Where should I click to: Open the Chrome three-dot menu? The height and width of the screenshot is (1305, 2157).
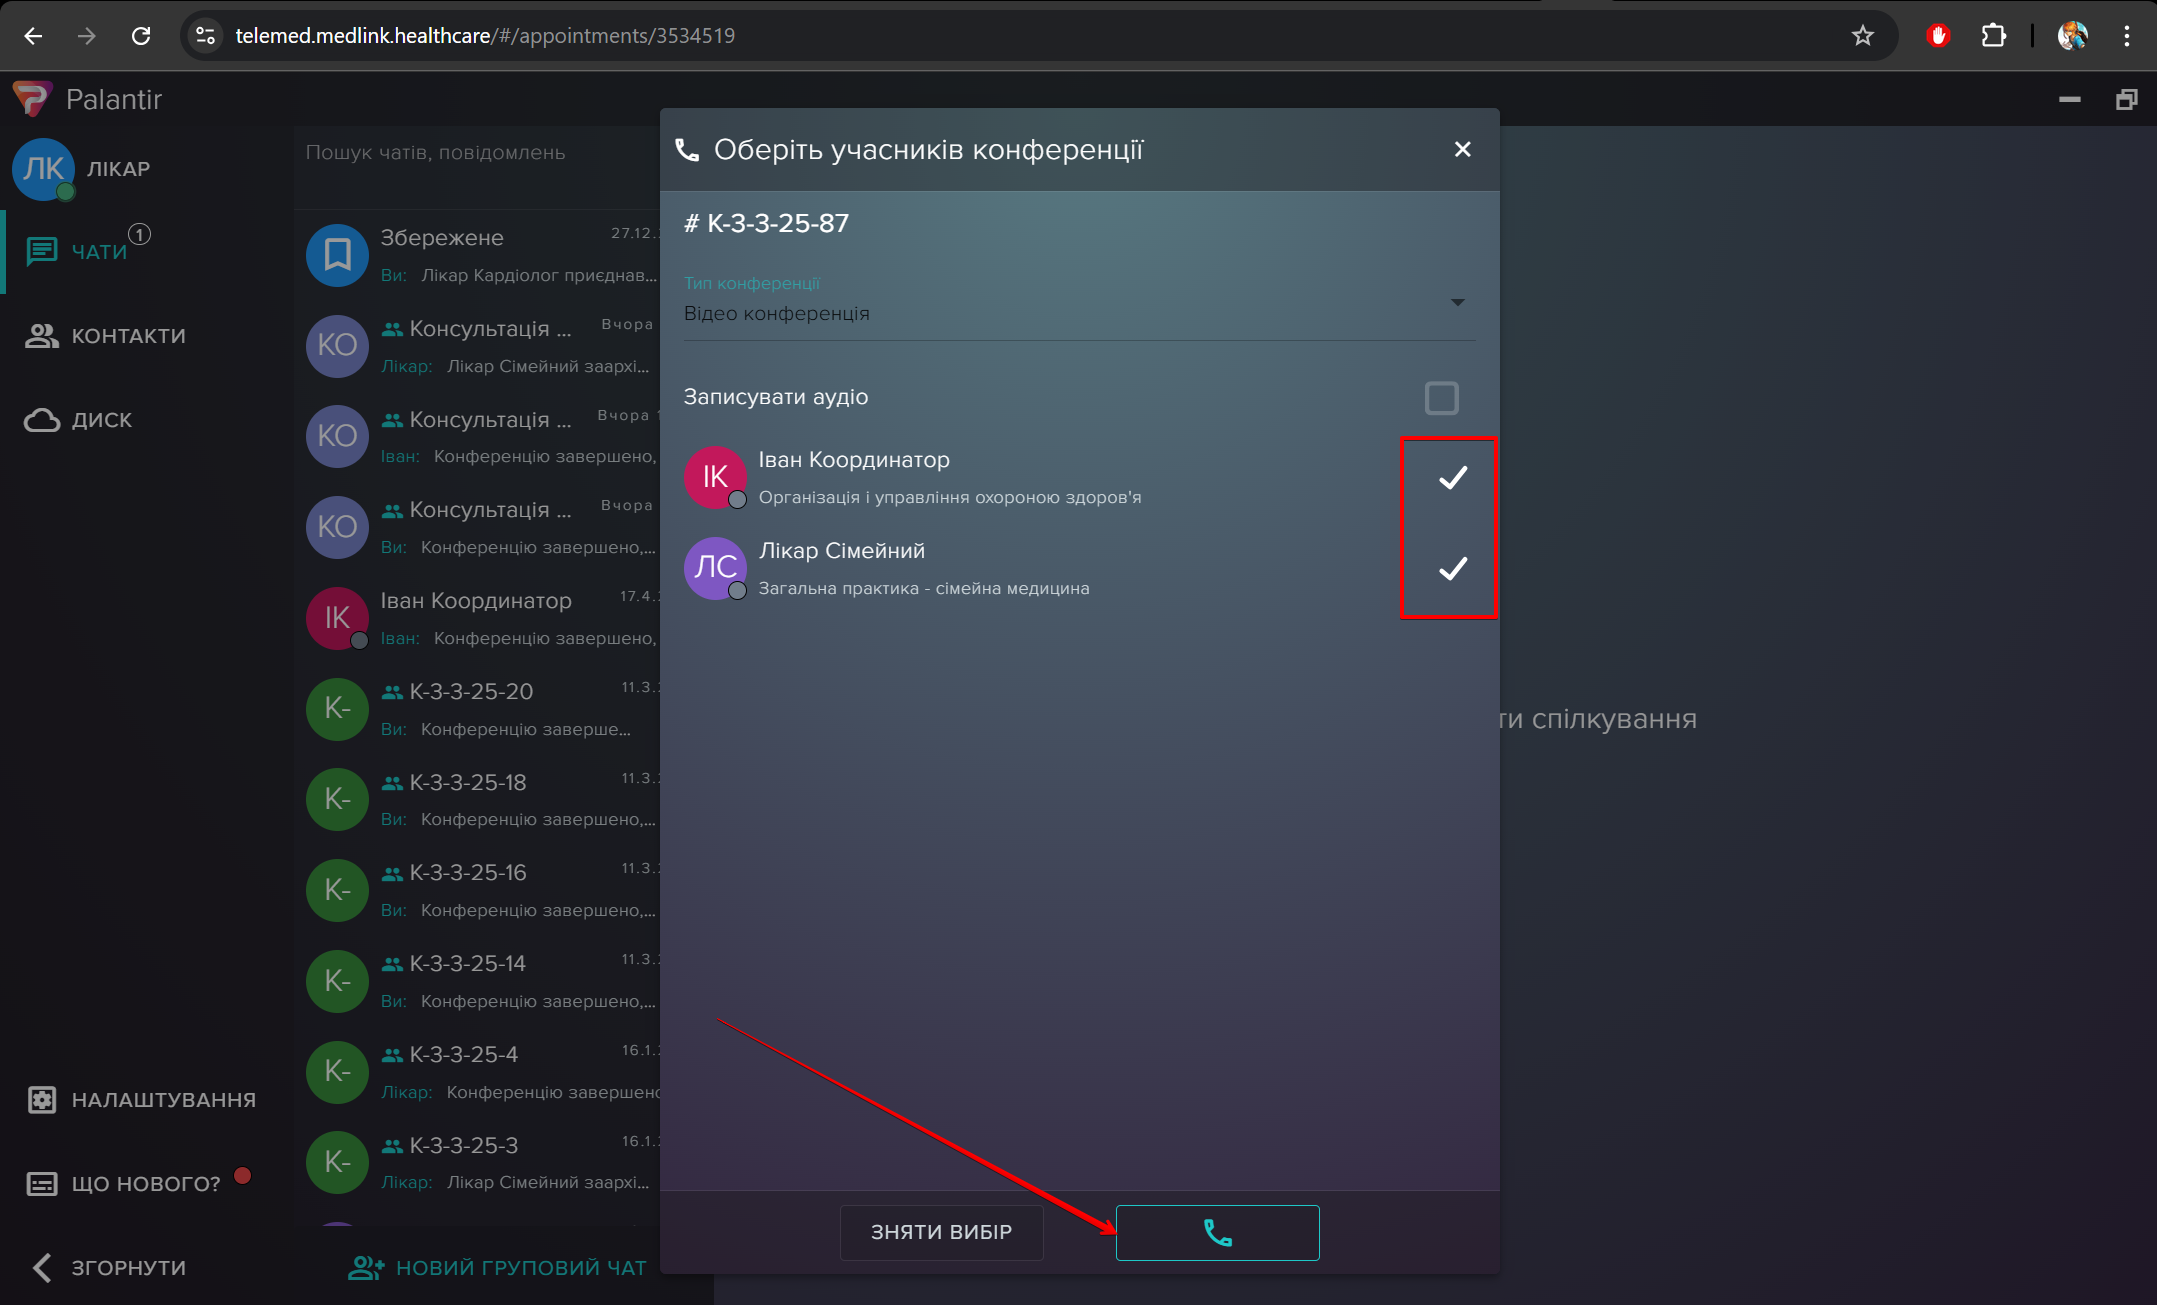pos(2126,36)
